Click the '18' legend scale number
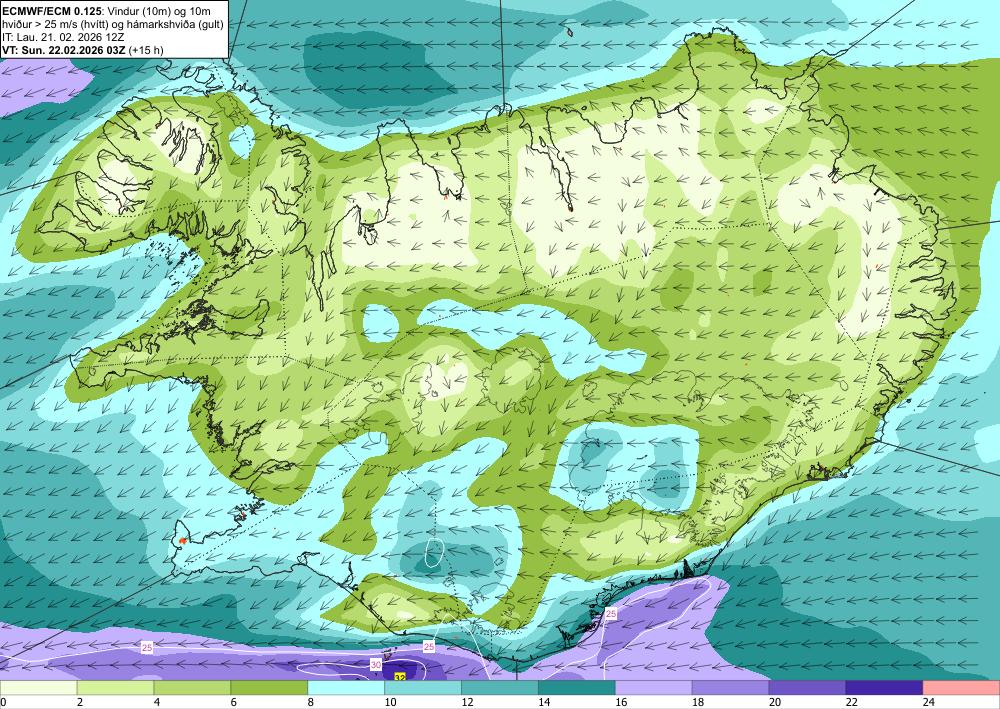Screen dimensions: 1000x709 point(698,702)
